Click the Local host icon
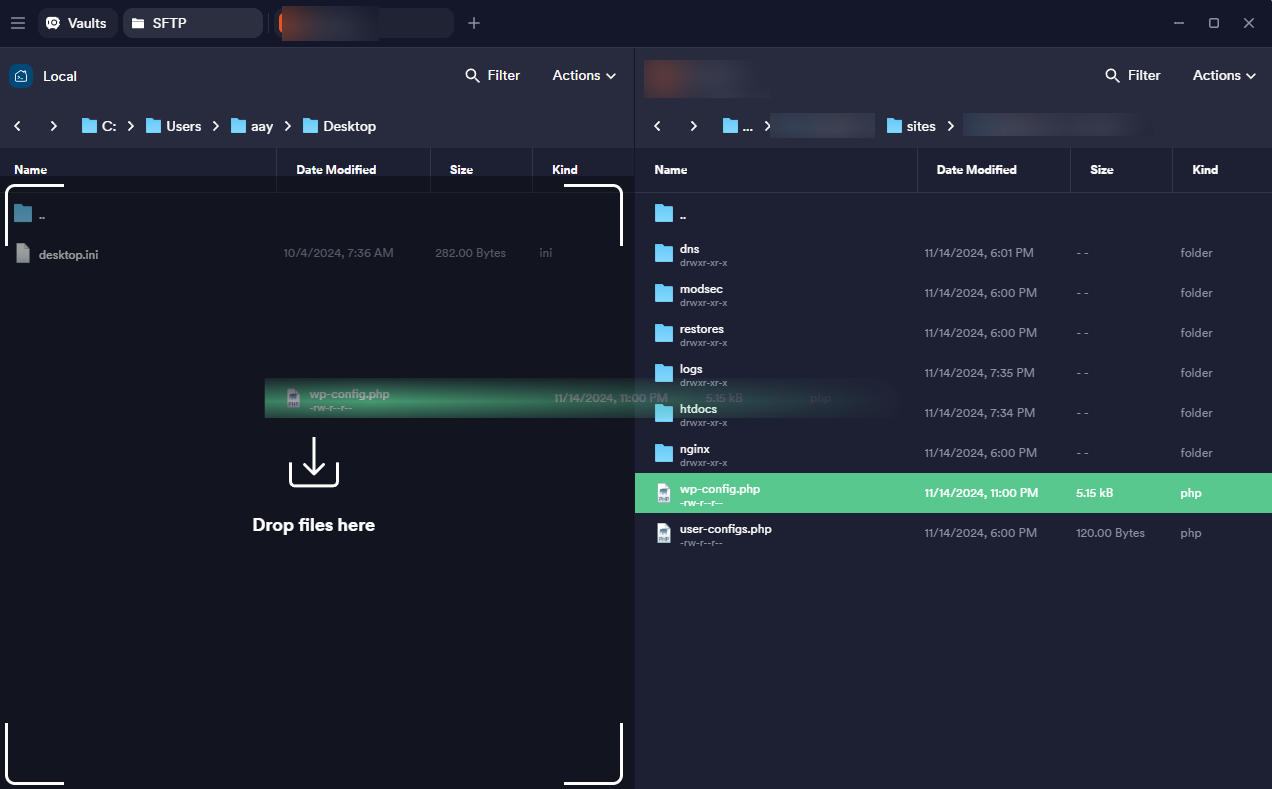 point(21,76)
